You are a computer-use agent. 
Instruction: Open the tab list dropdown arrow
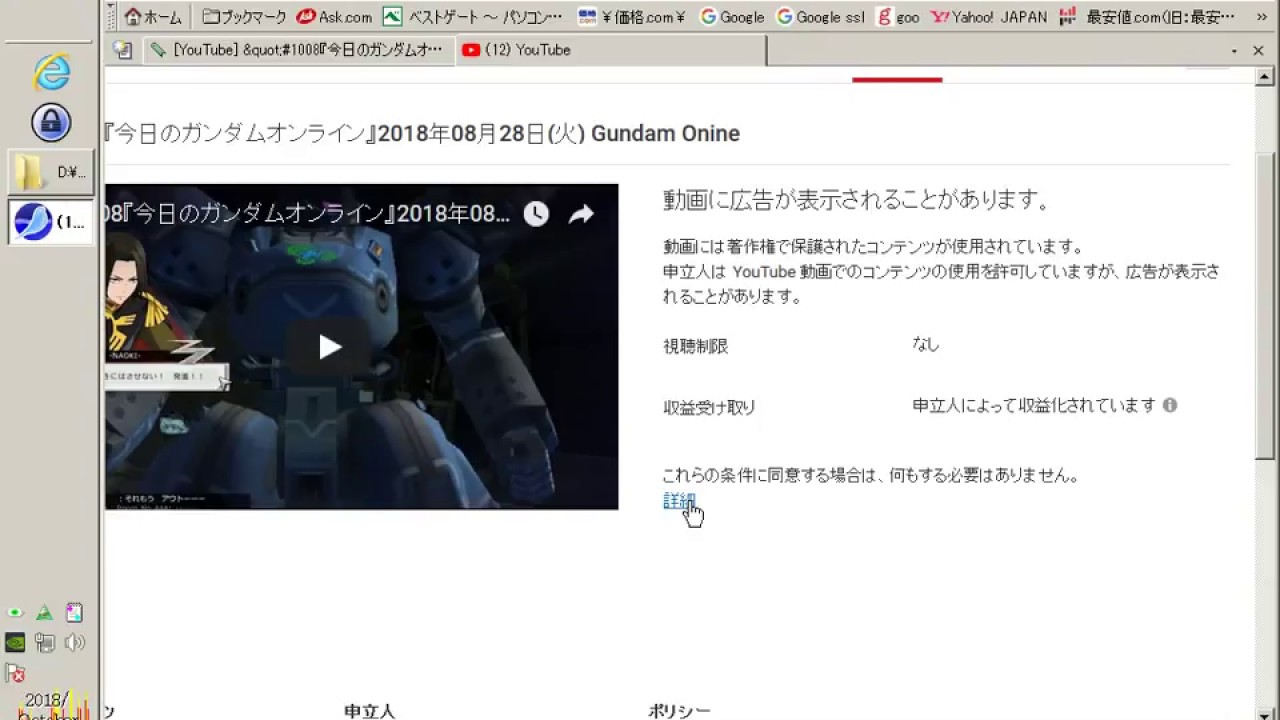coord(1234,50)
